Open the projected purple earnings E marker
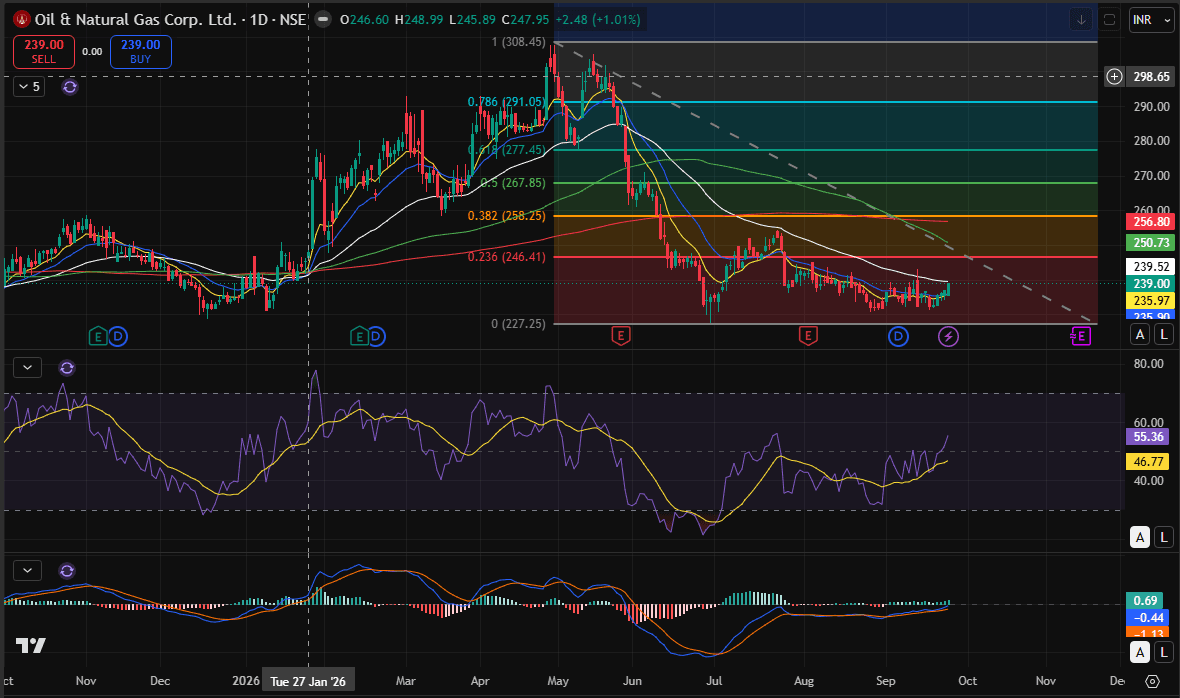This screenshot has width=1180, height=698. click(x=1081, y=336)
